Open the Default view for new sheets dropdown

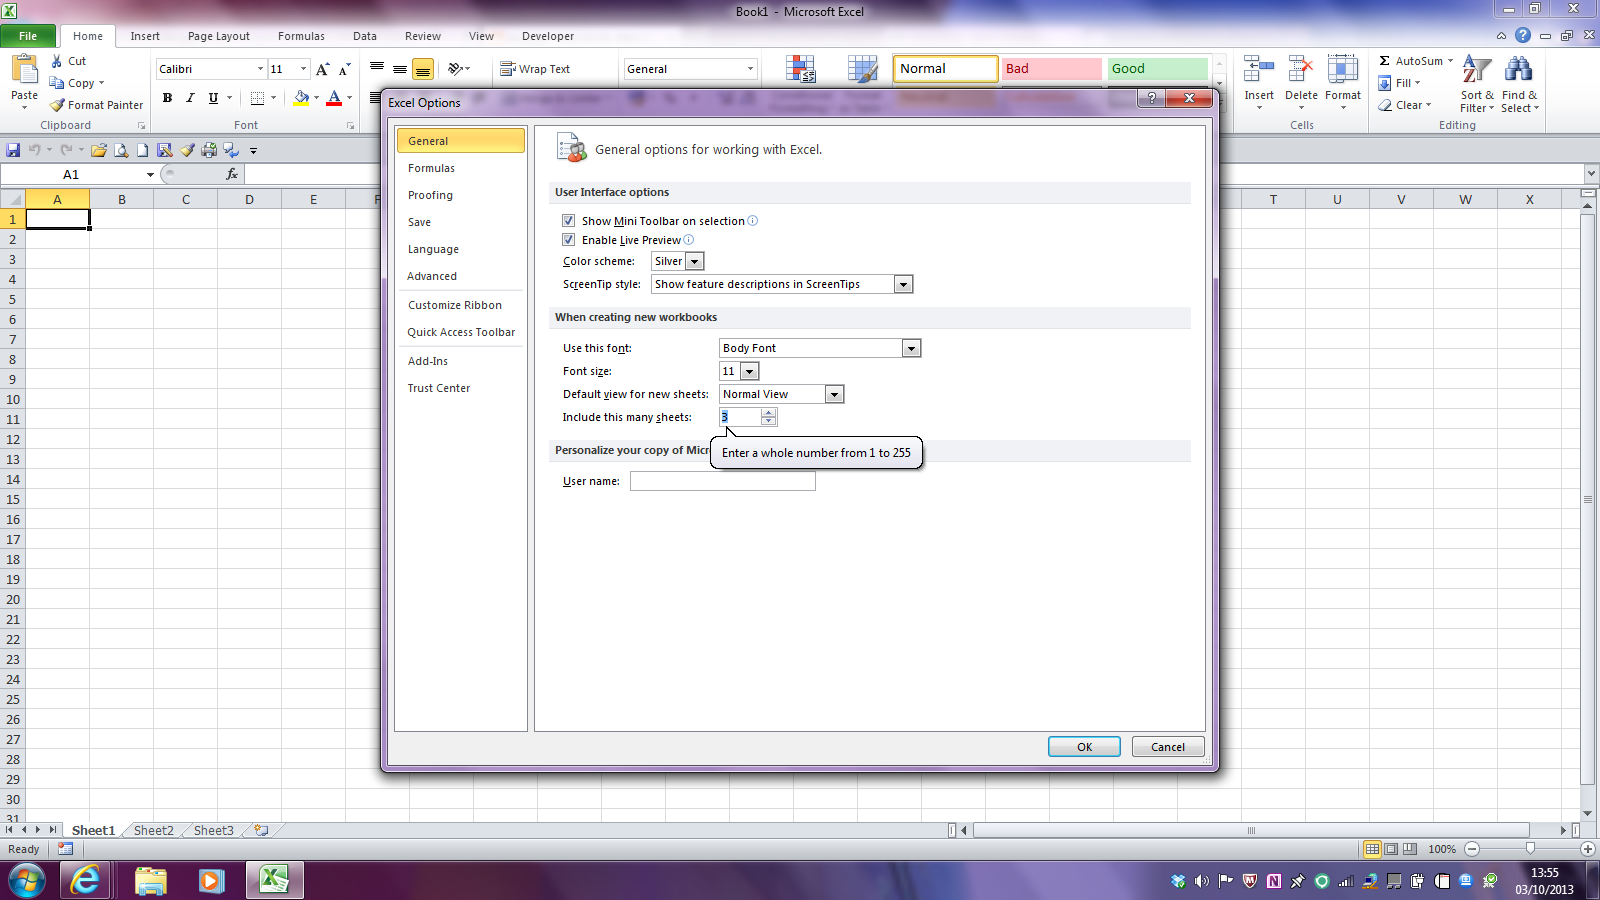point(834,393)
